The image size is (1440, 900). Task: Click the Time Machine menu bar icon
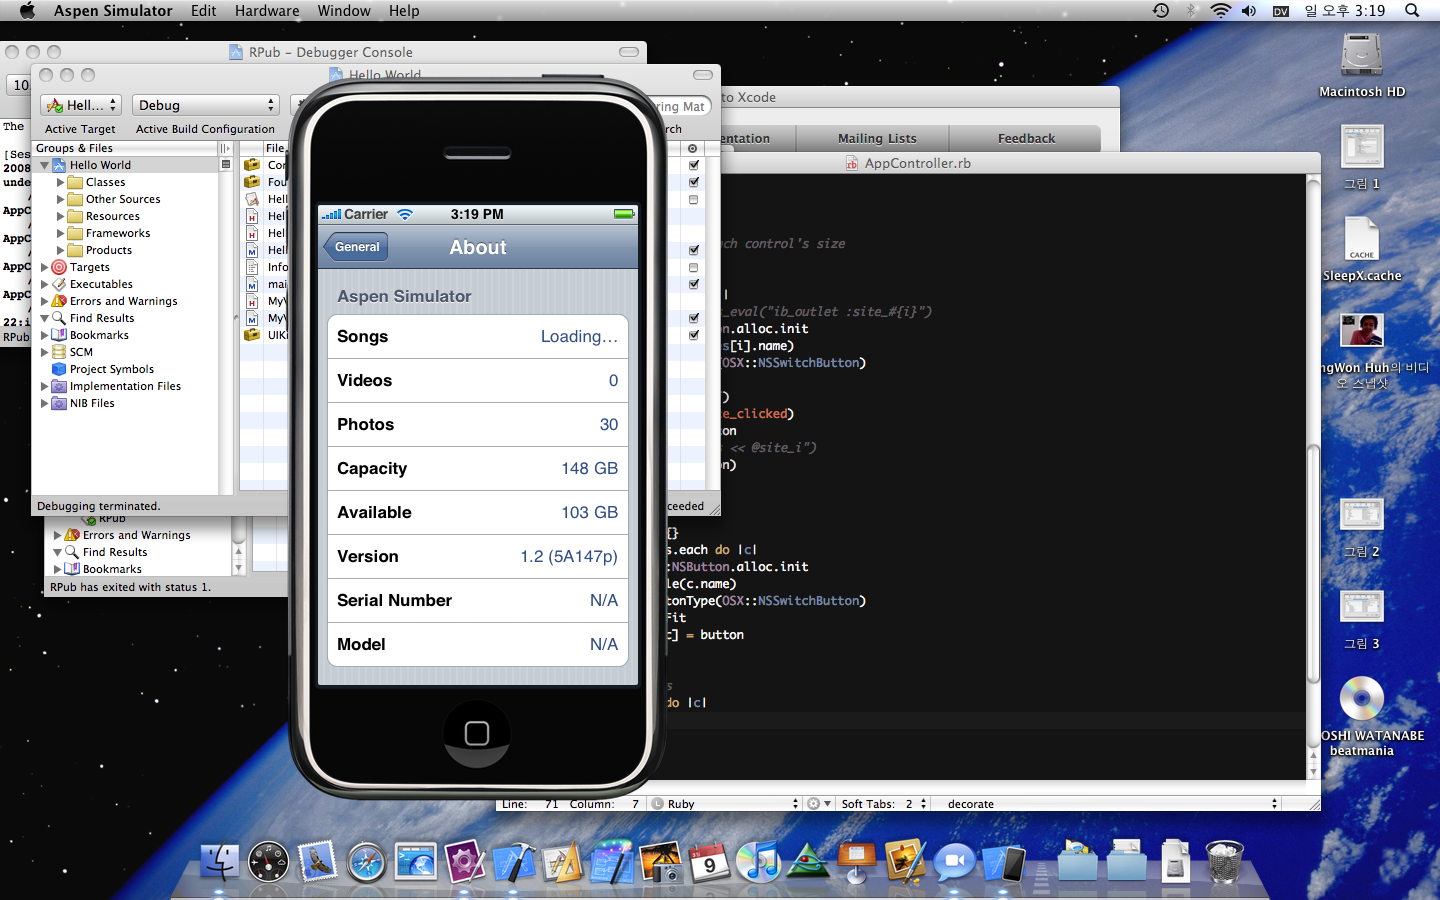(1160, 10)
